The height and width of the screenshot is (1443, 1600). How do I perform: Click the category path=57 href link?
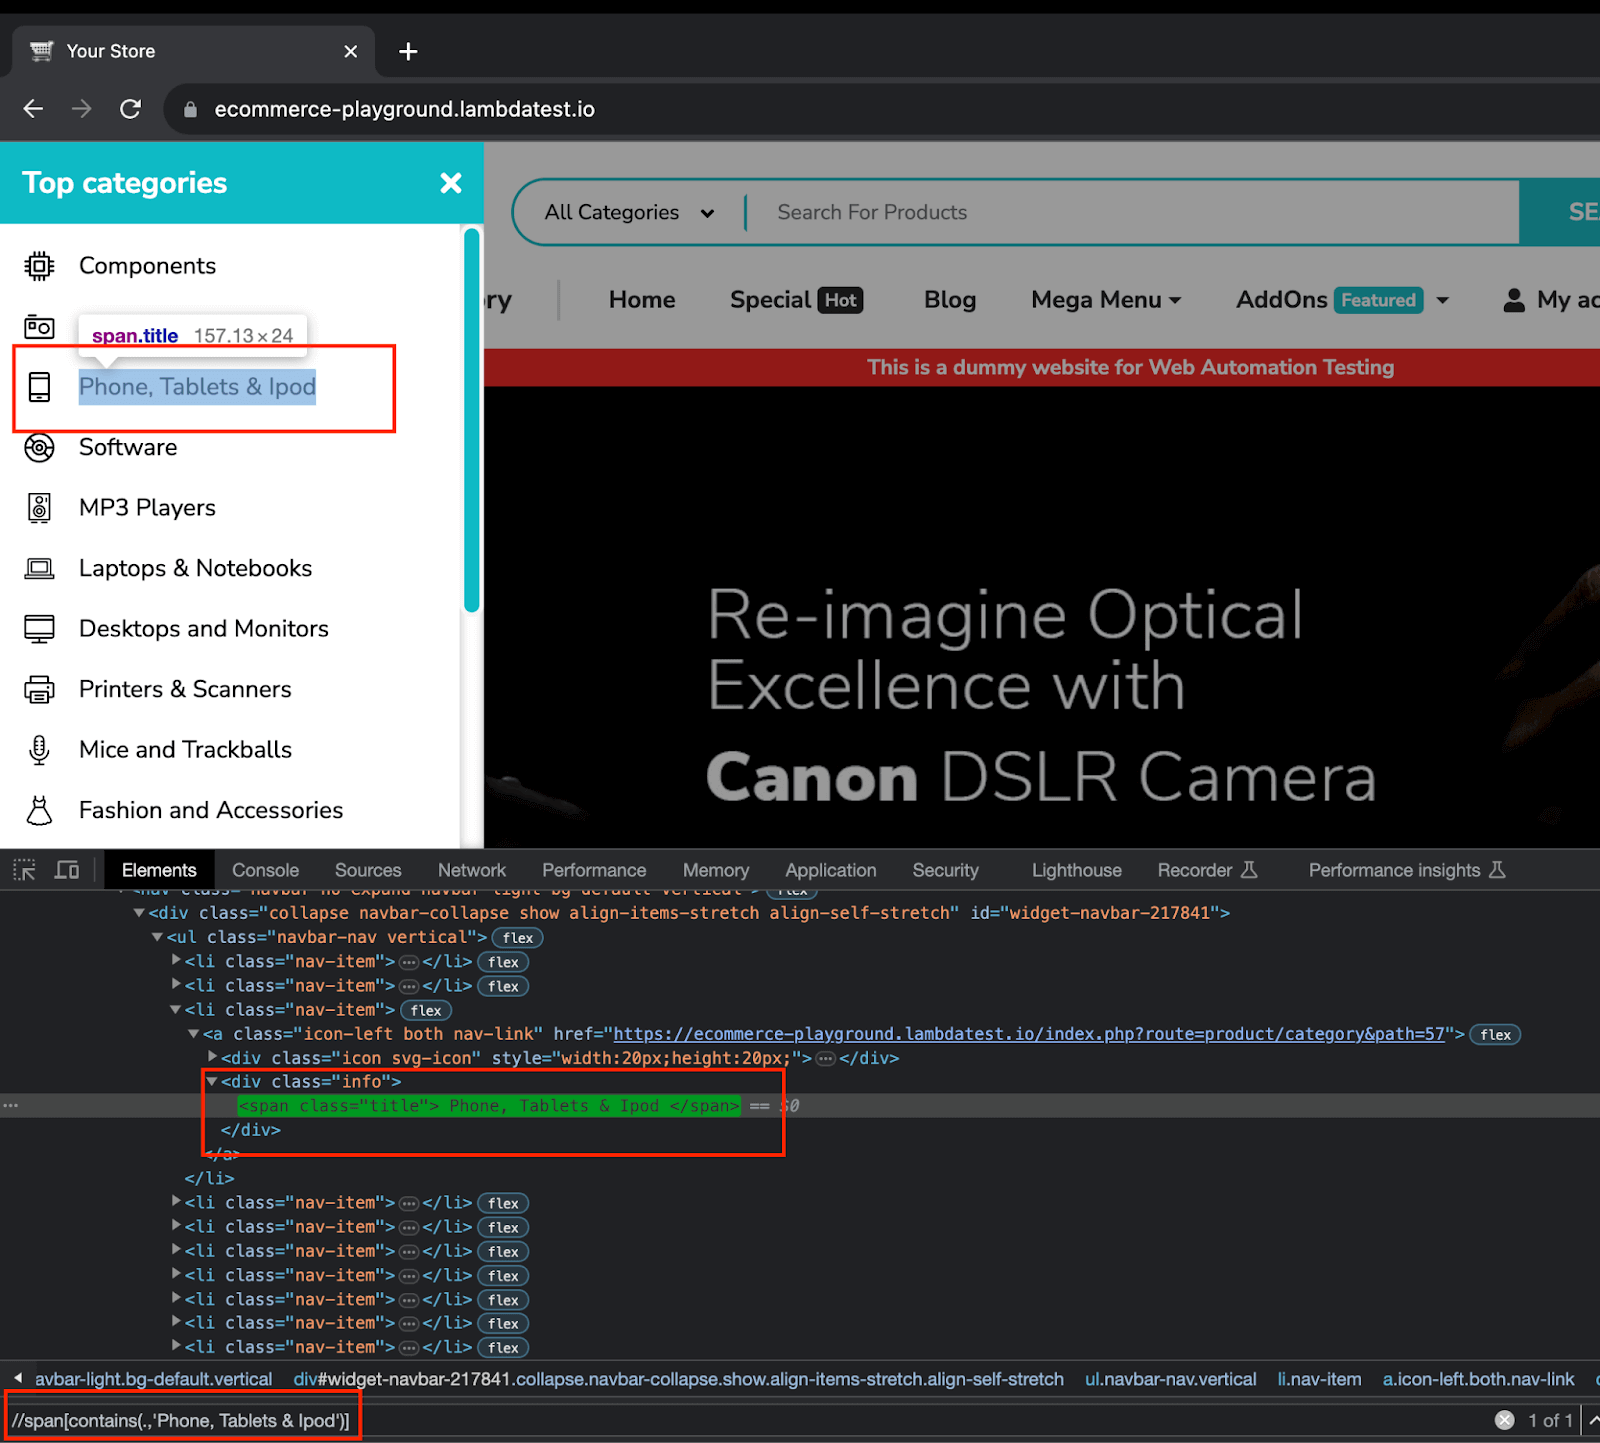1029,1034
